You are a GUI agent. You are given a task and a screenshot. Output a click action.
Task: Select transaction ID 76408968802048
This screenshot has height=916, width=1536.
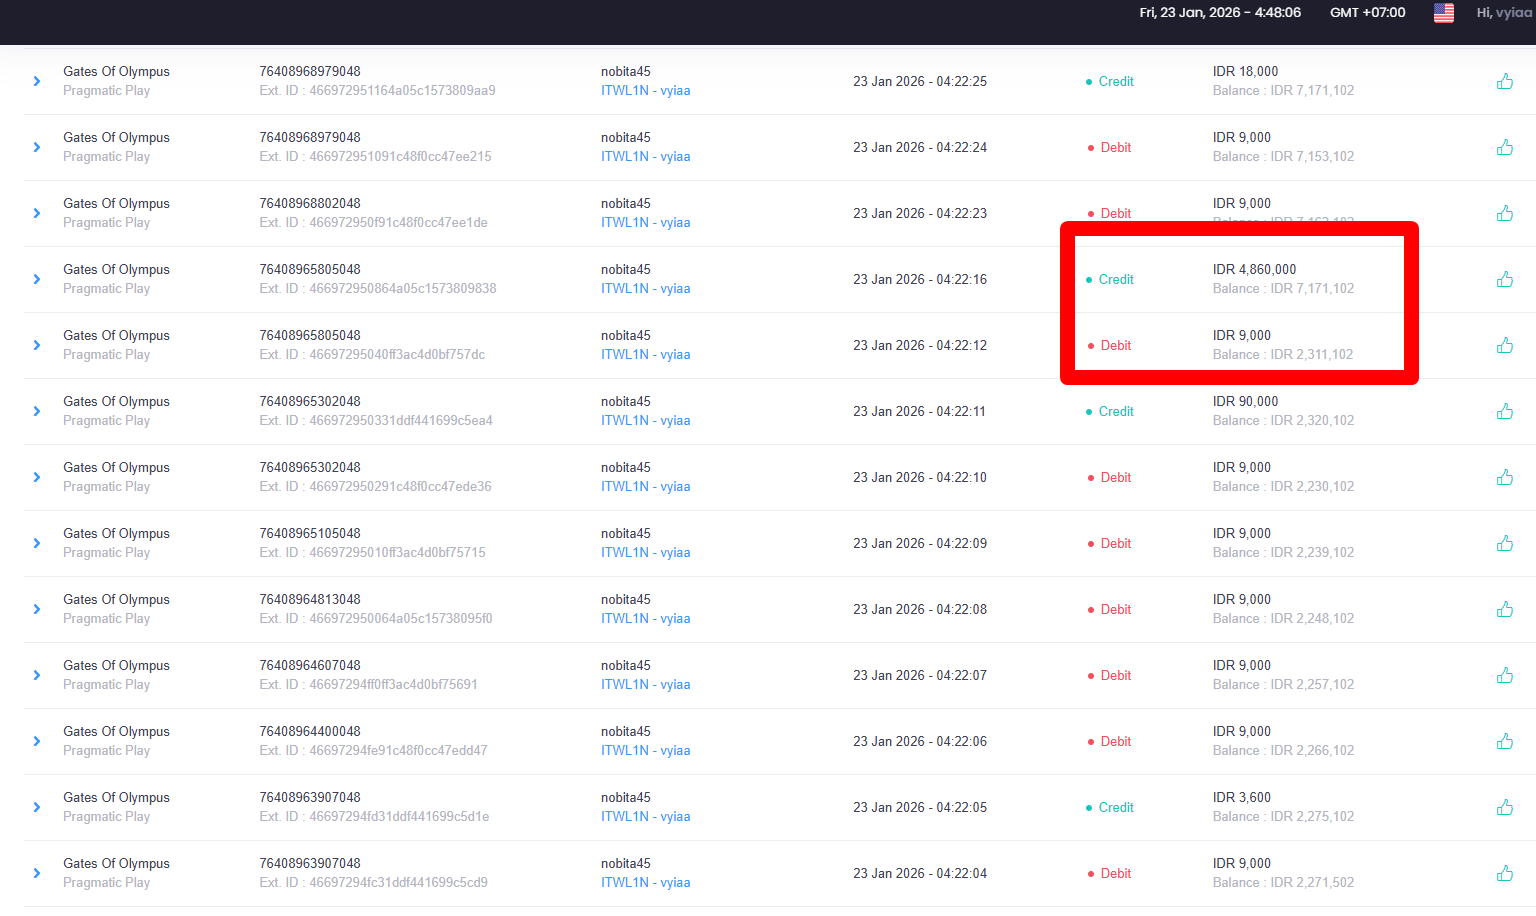tap(310, 203)
